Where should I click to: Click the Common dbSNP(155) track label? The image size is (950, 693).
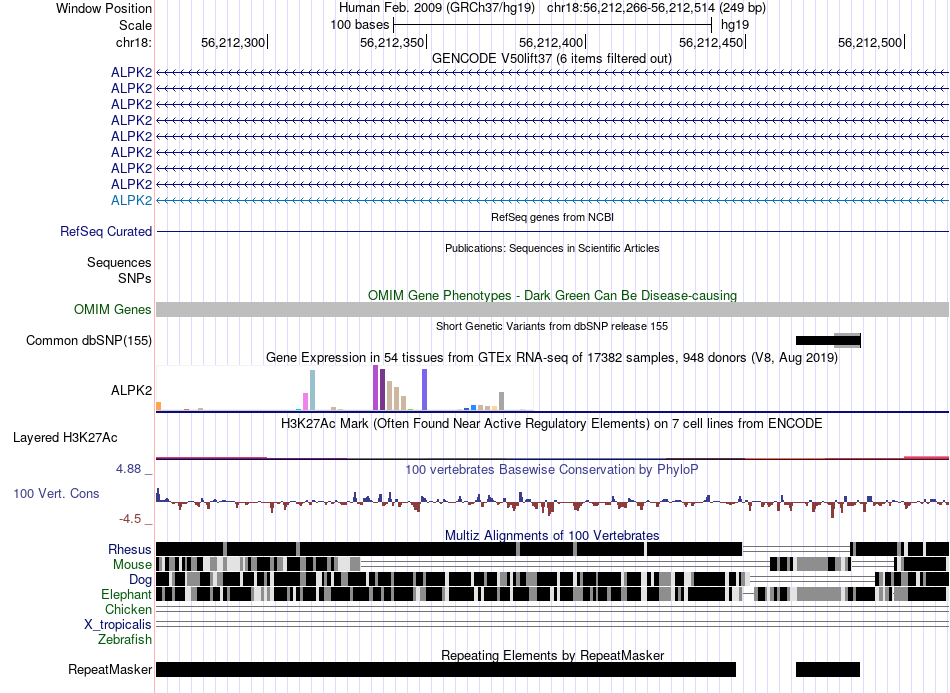click(88, 340)
